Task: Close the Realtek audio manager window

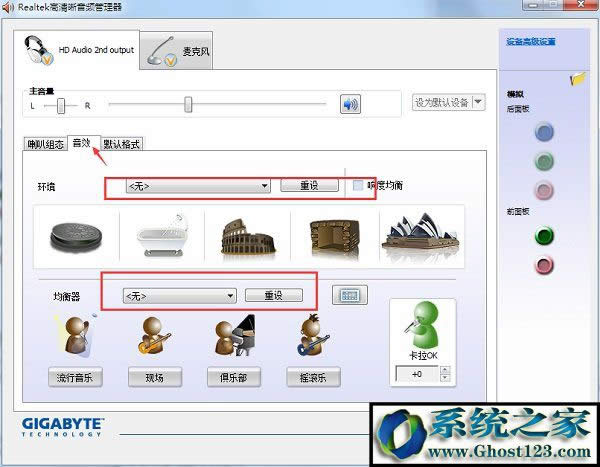Action: tap(580, 5)
